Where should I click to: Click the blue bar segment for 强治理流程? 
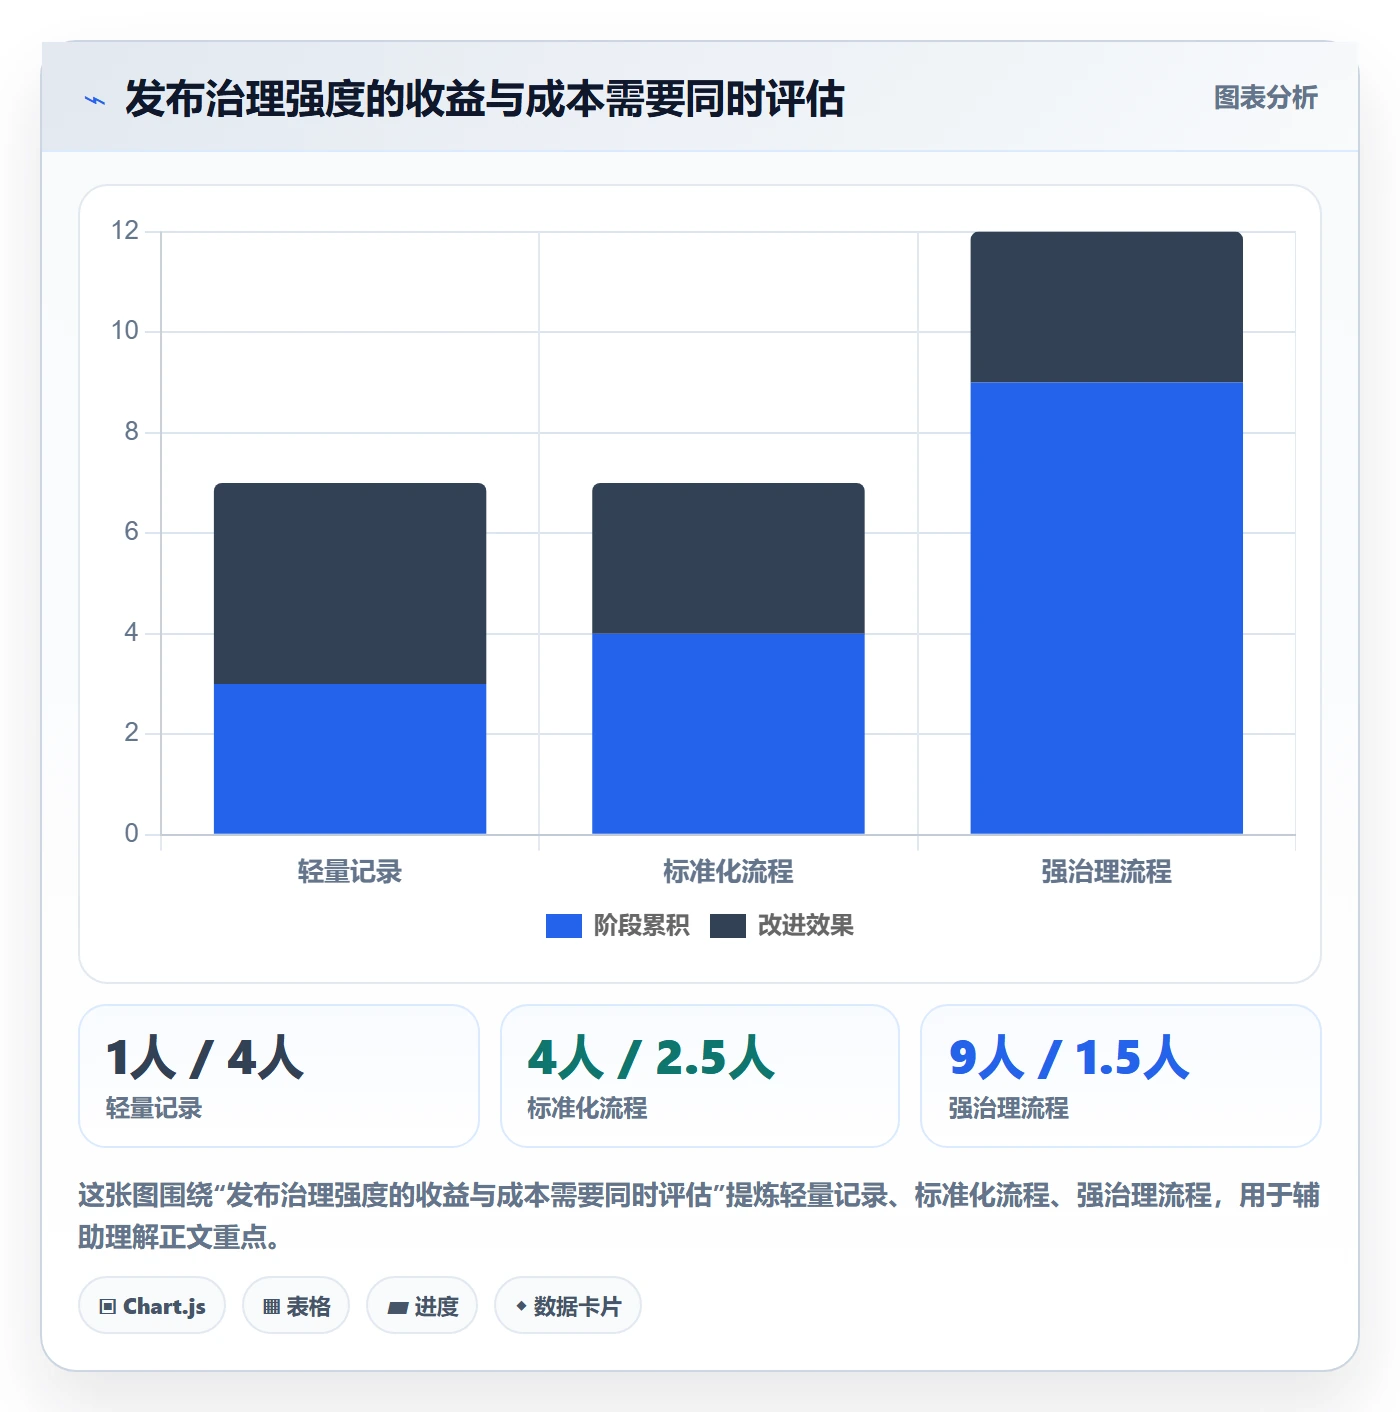[1106, 608]
